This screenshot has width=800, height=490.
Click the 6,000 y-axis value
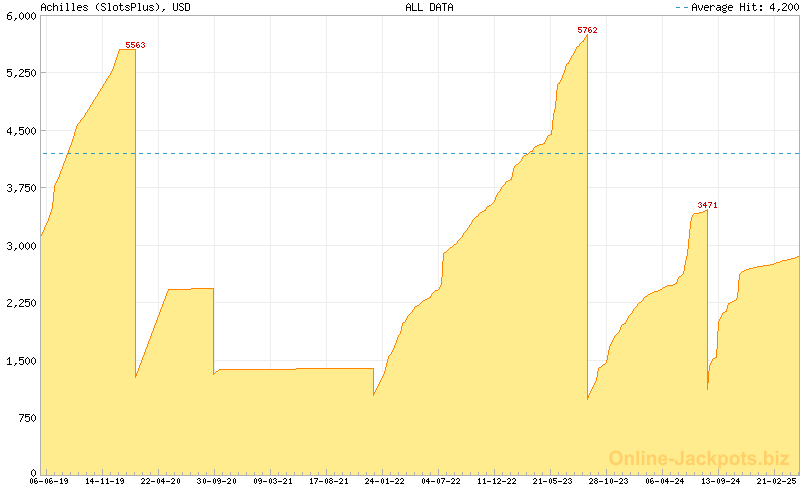20,16
